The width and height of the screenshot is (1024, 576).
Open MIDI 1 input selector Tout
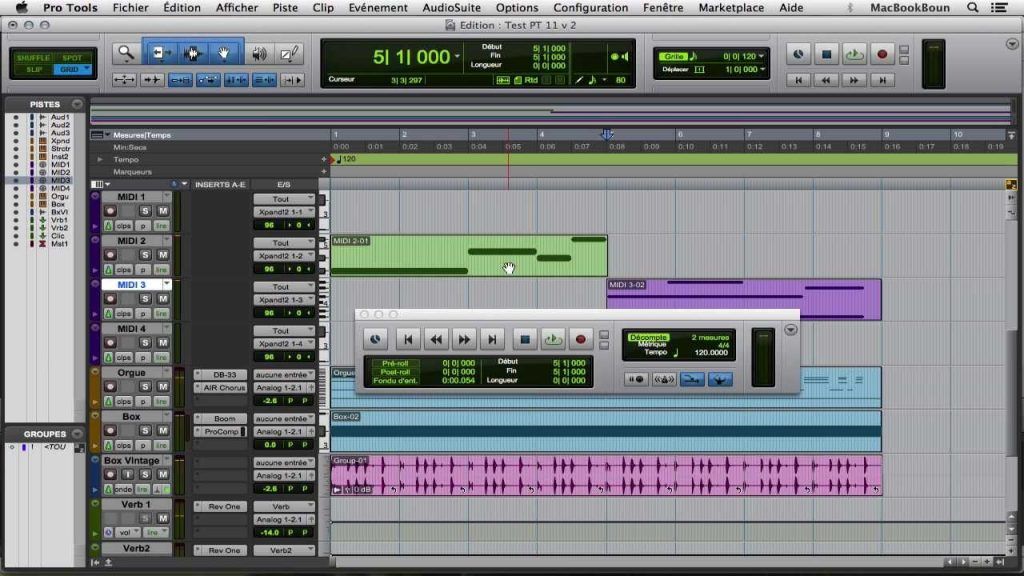click(284, 199)
